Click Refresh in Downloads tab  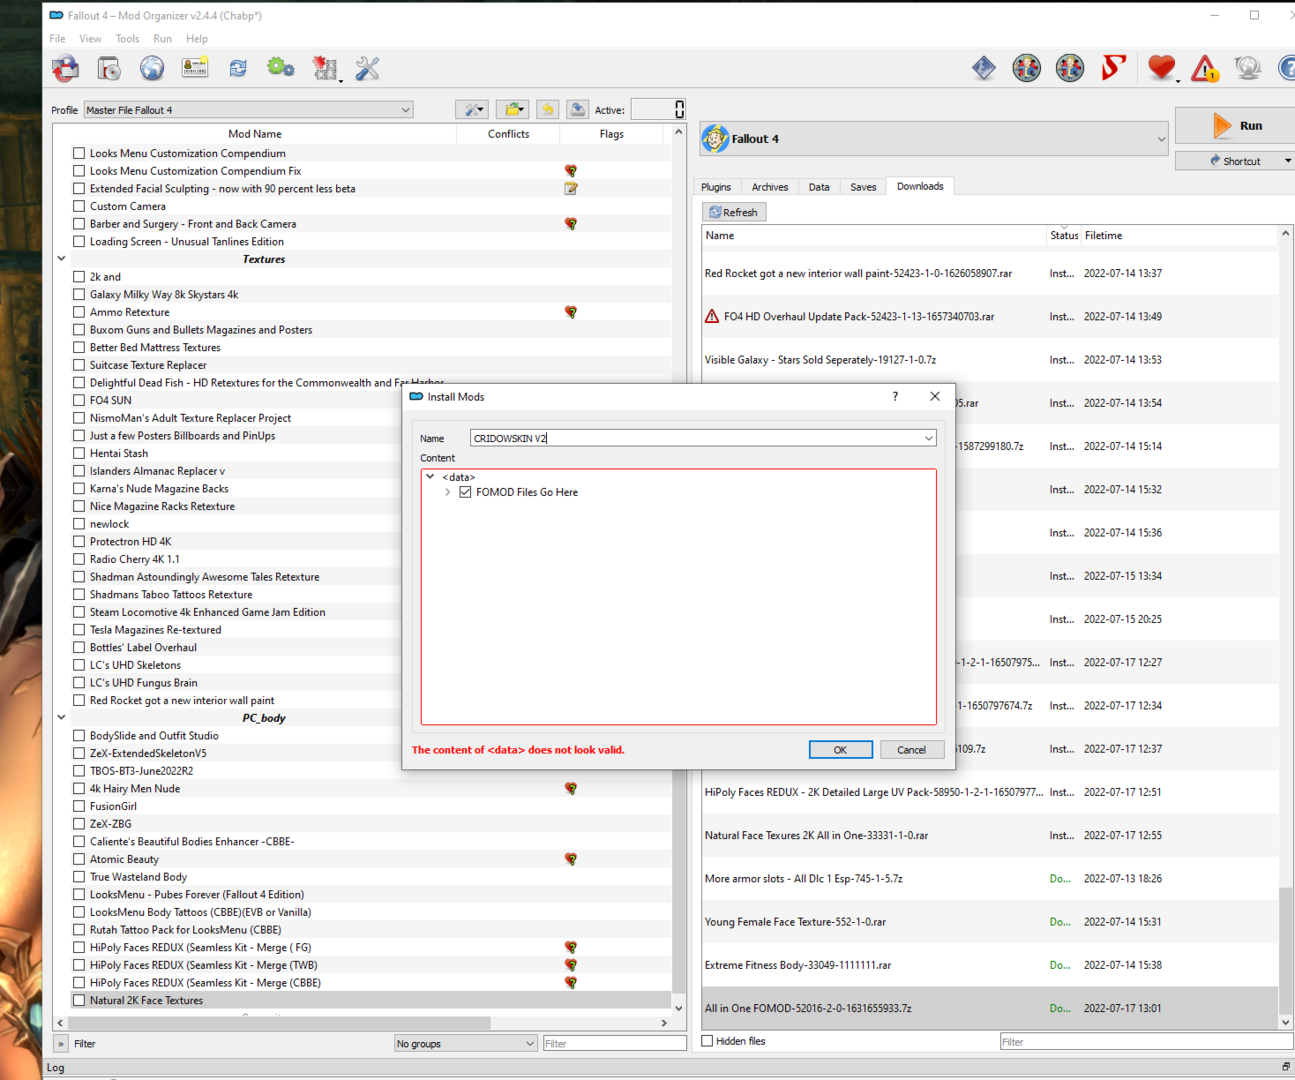pos(734,212)
